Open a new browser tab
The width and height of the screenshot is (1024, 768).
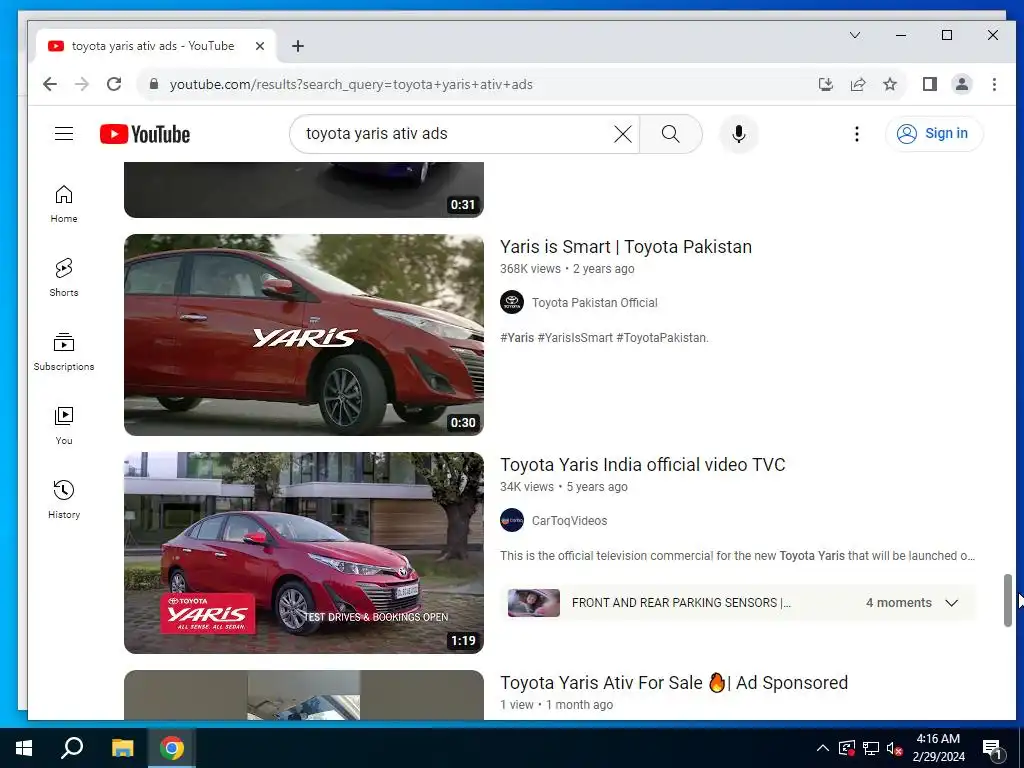click(298, 46)
